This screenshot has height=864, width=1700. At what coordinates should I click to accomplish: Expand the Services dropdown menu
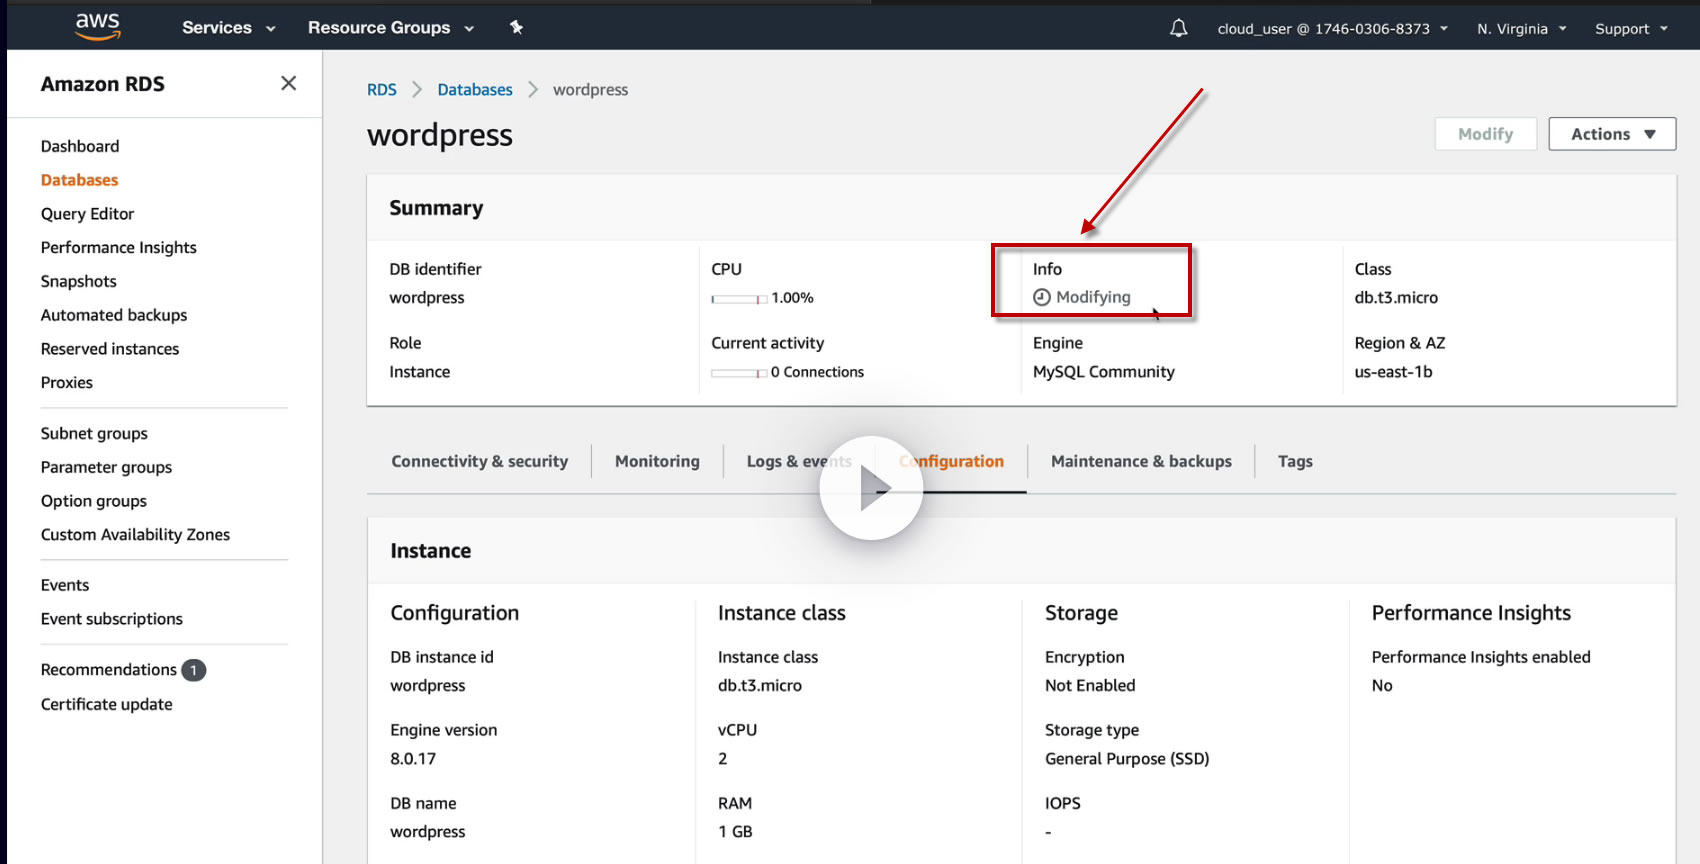[x=228, y=28]
